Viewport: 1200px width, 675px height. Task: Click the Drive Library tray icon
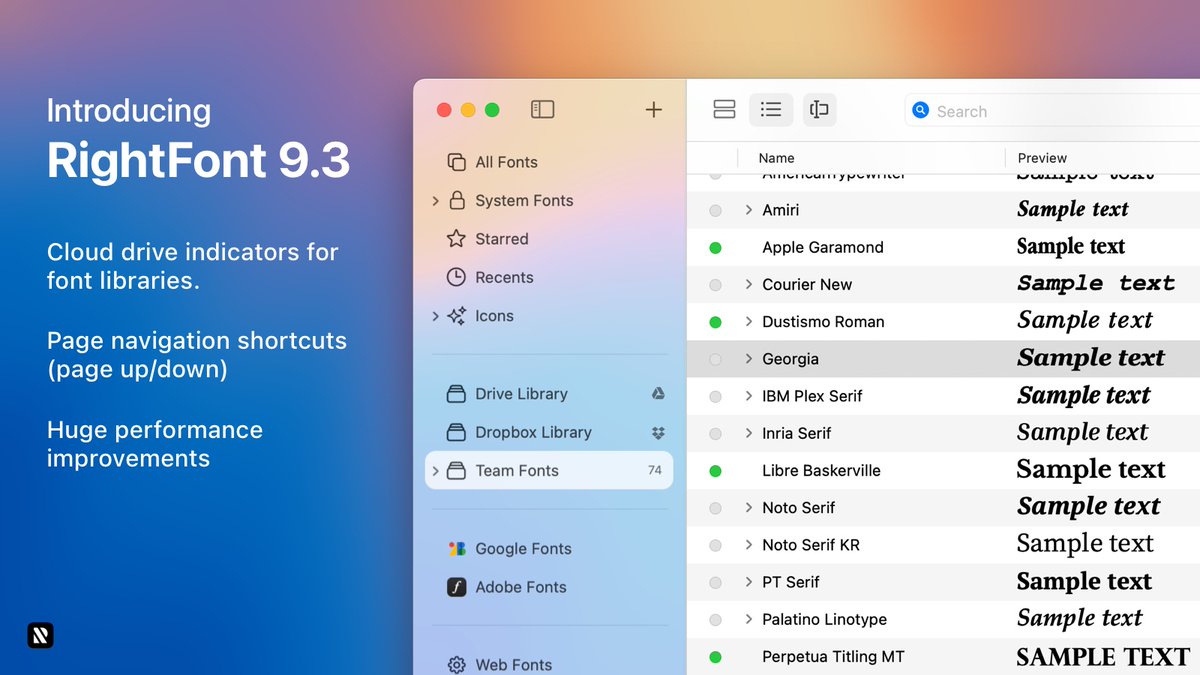point(456,394)
